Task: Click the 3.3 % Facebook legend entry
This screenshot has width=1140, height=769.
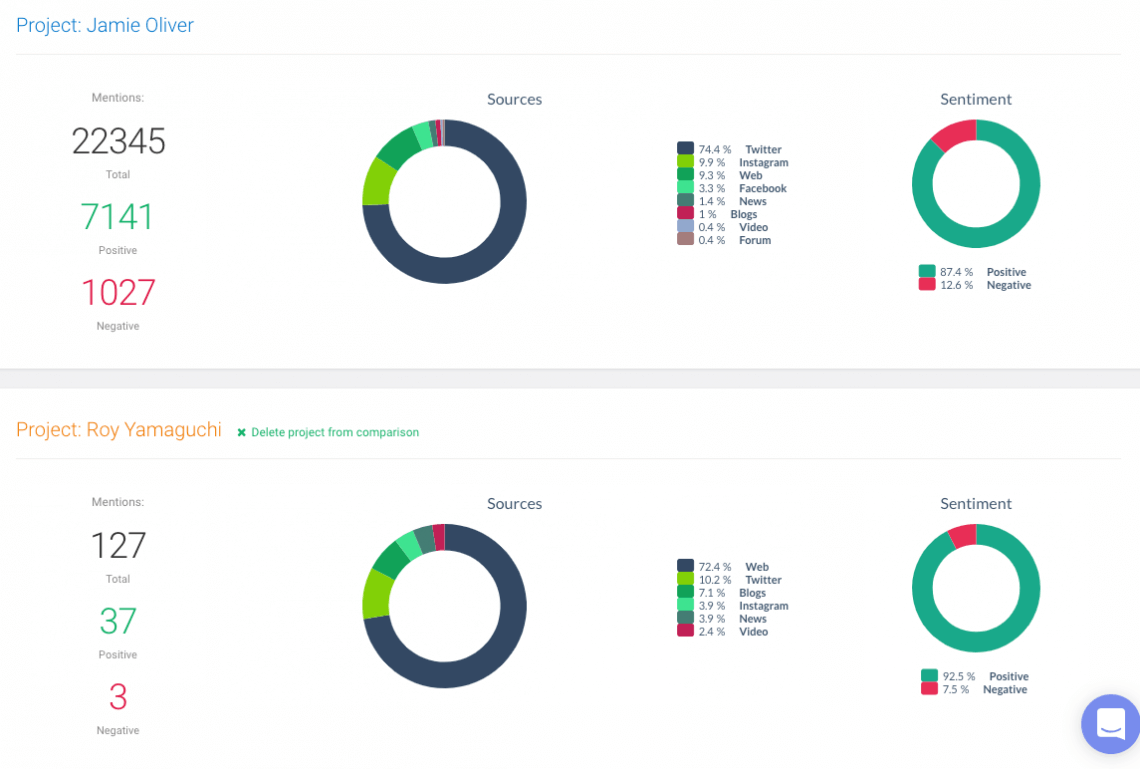Action: pyautogui.click(x=732, y=188)
